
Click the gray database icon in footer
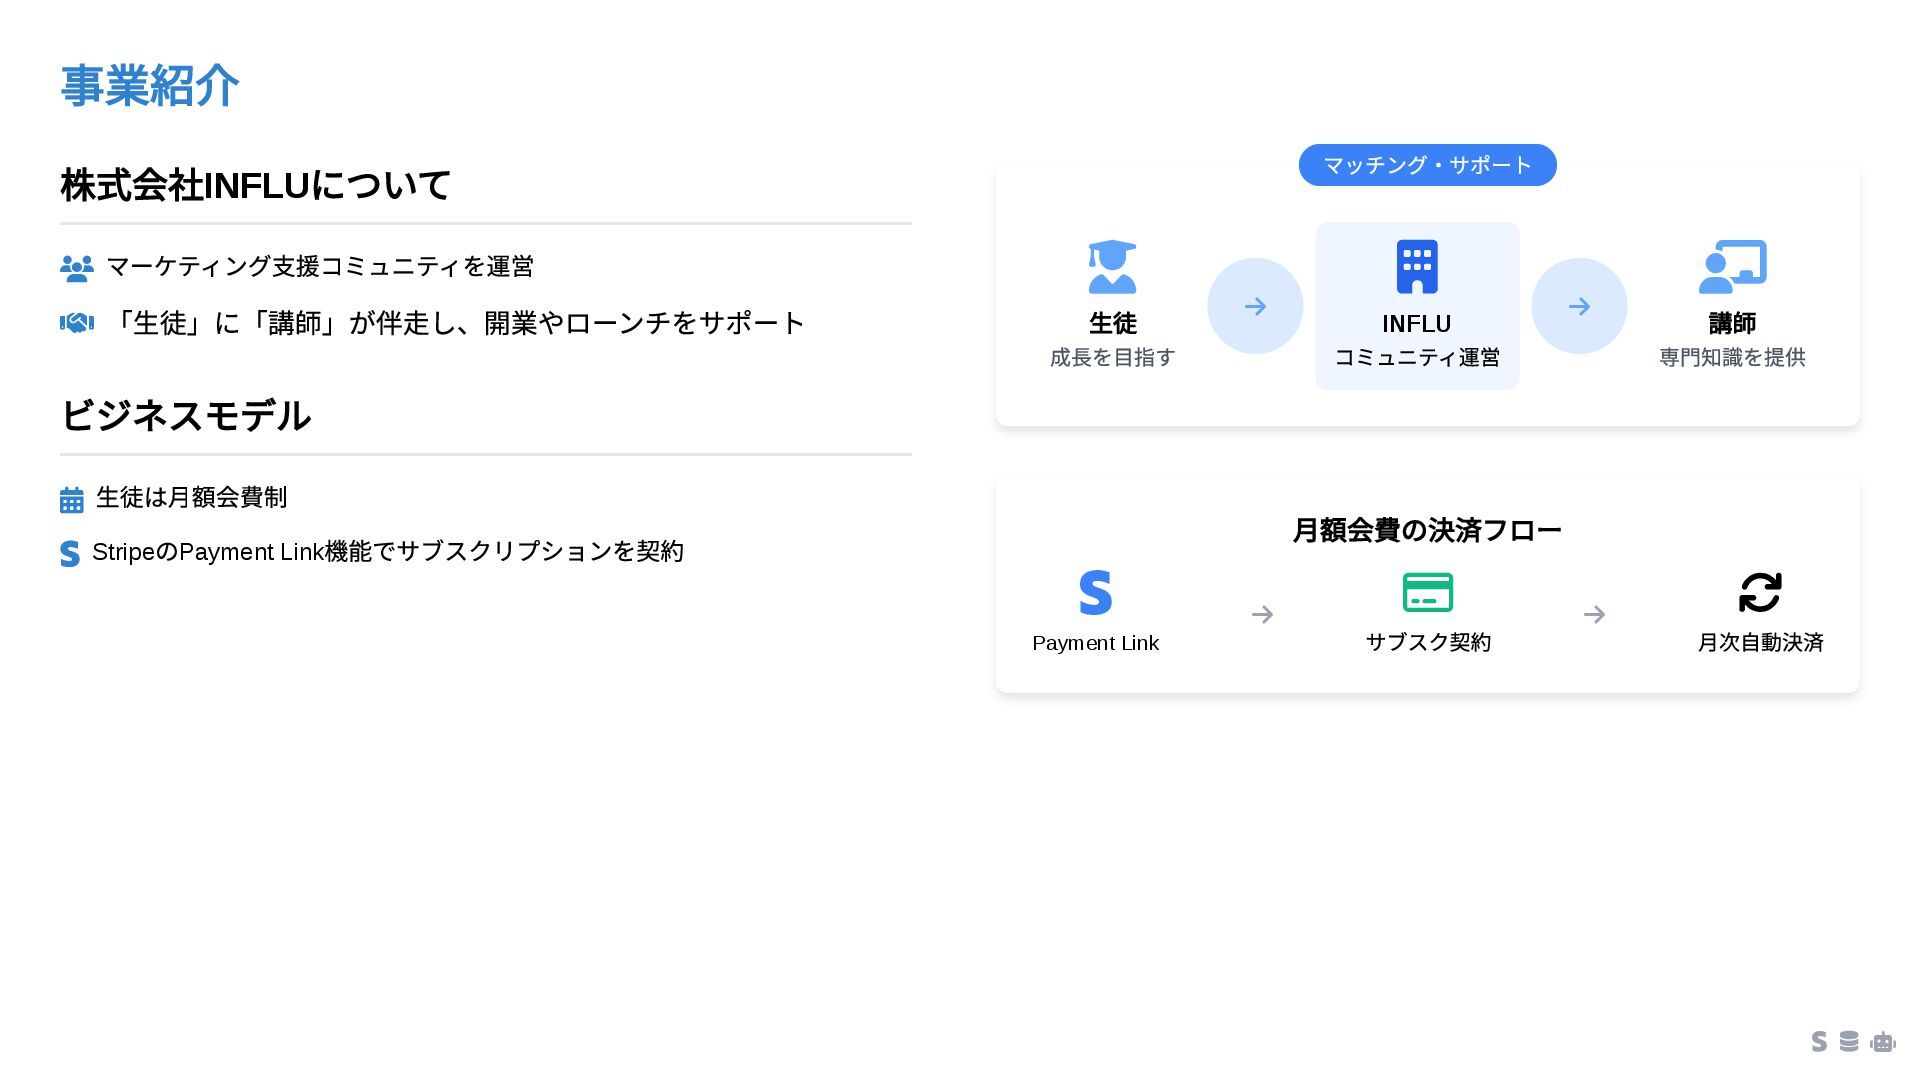click(x=1849, y=1042)
